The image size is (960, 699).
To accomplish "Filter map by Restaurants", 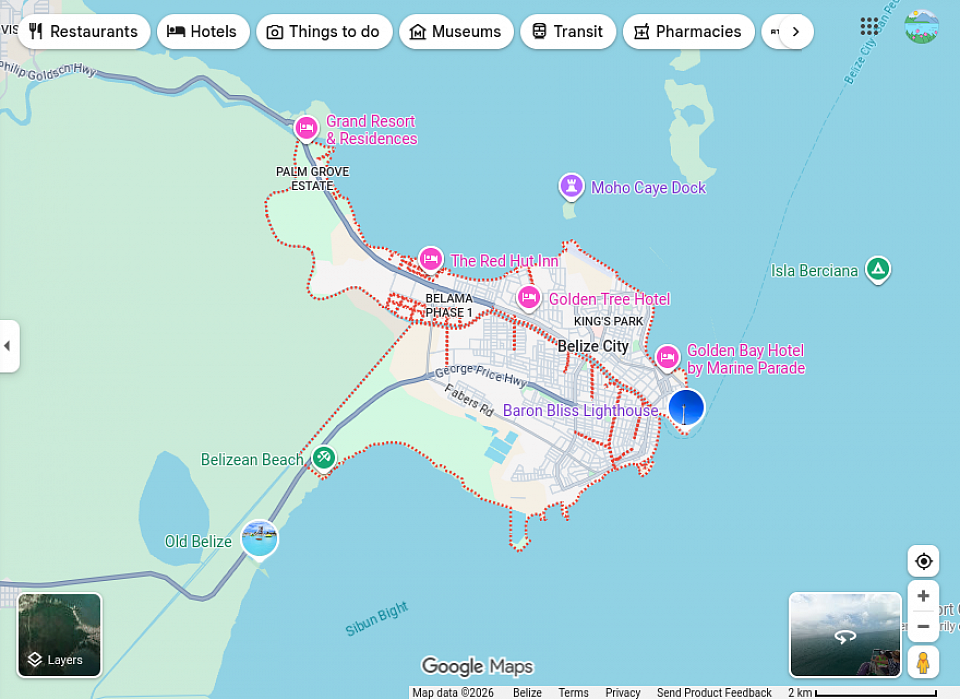I will [x=84, y=32].
